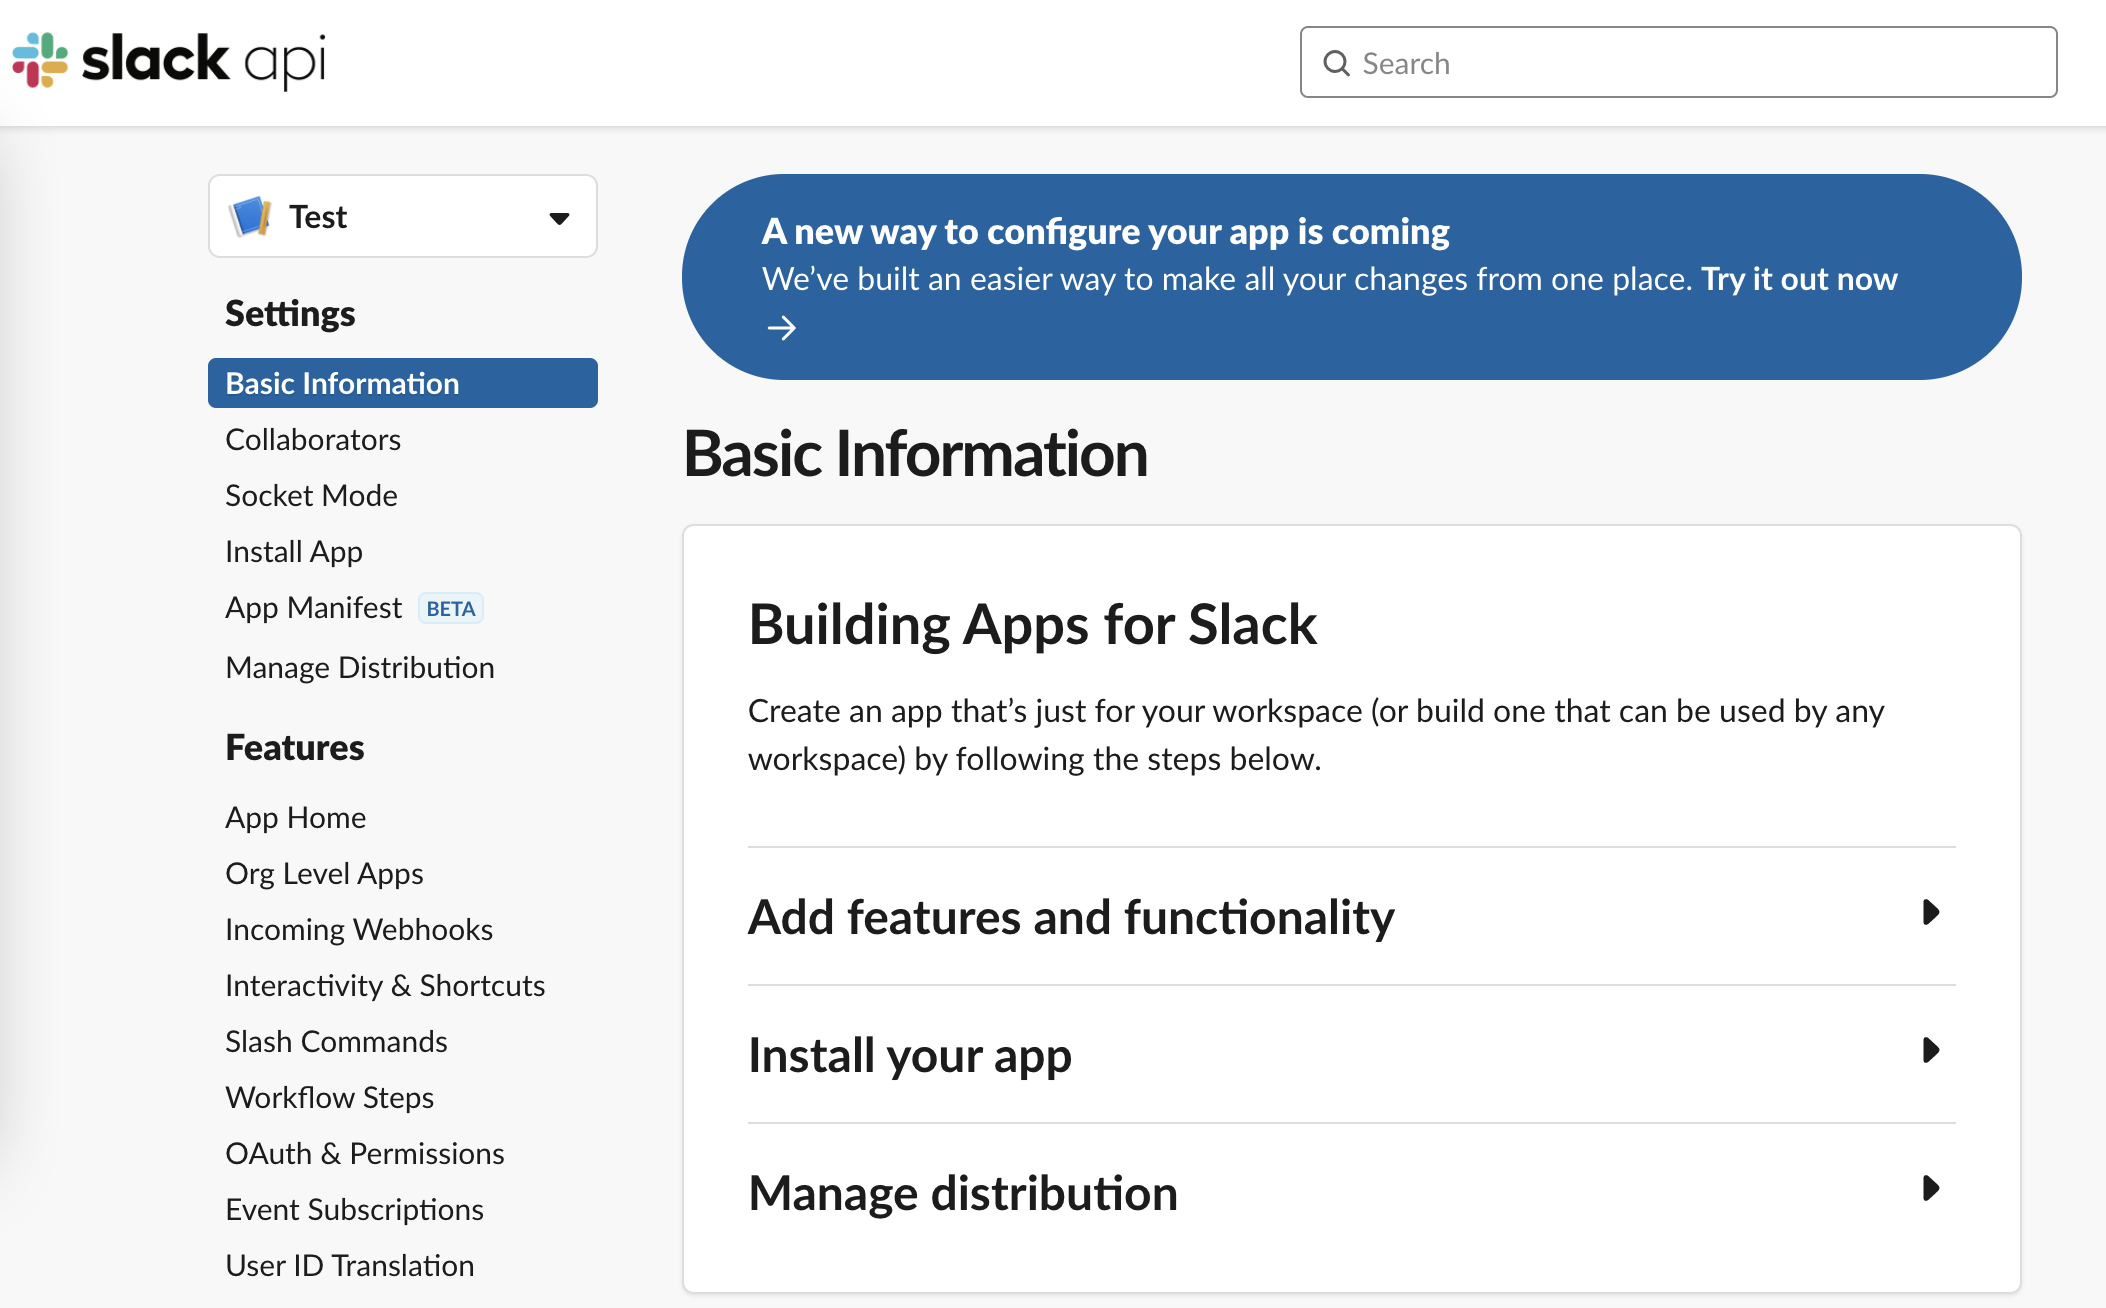Click the notebook icon next to Test
This screenshot has height=1308, width=2106.
click(251, 215)
